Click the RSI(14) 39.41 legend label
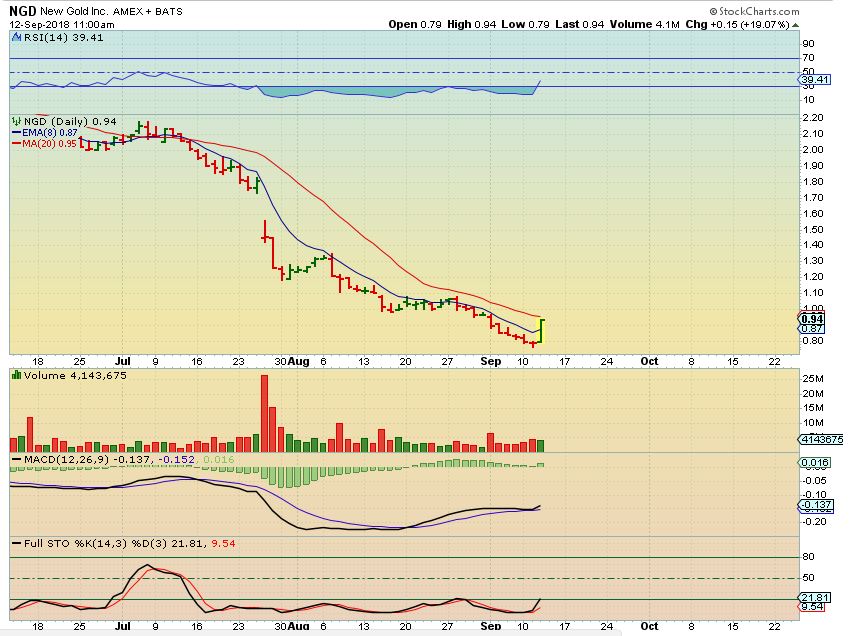Screen dimensions: 859x636 [x=64, y=37]
